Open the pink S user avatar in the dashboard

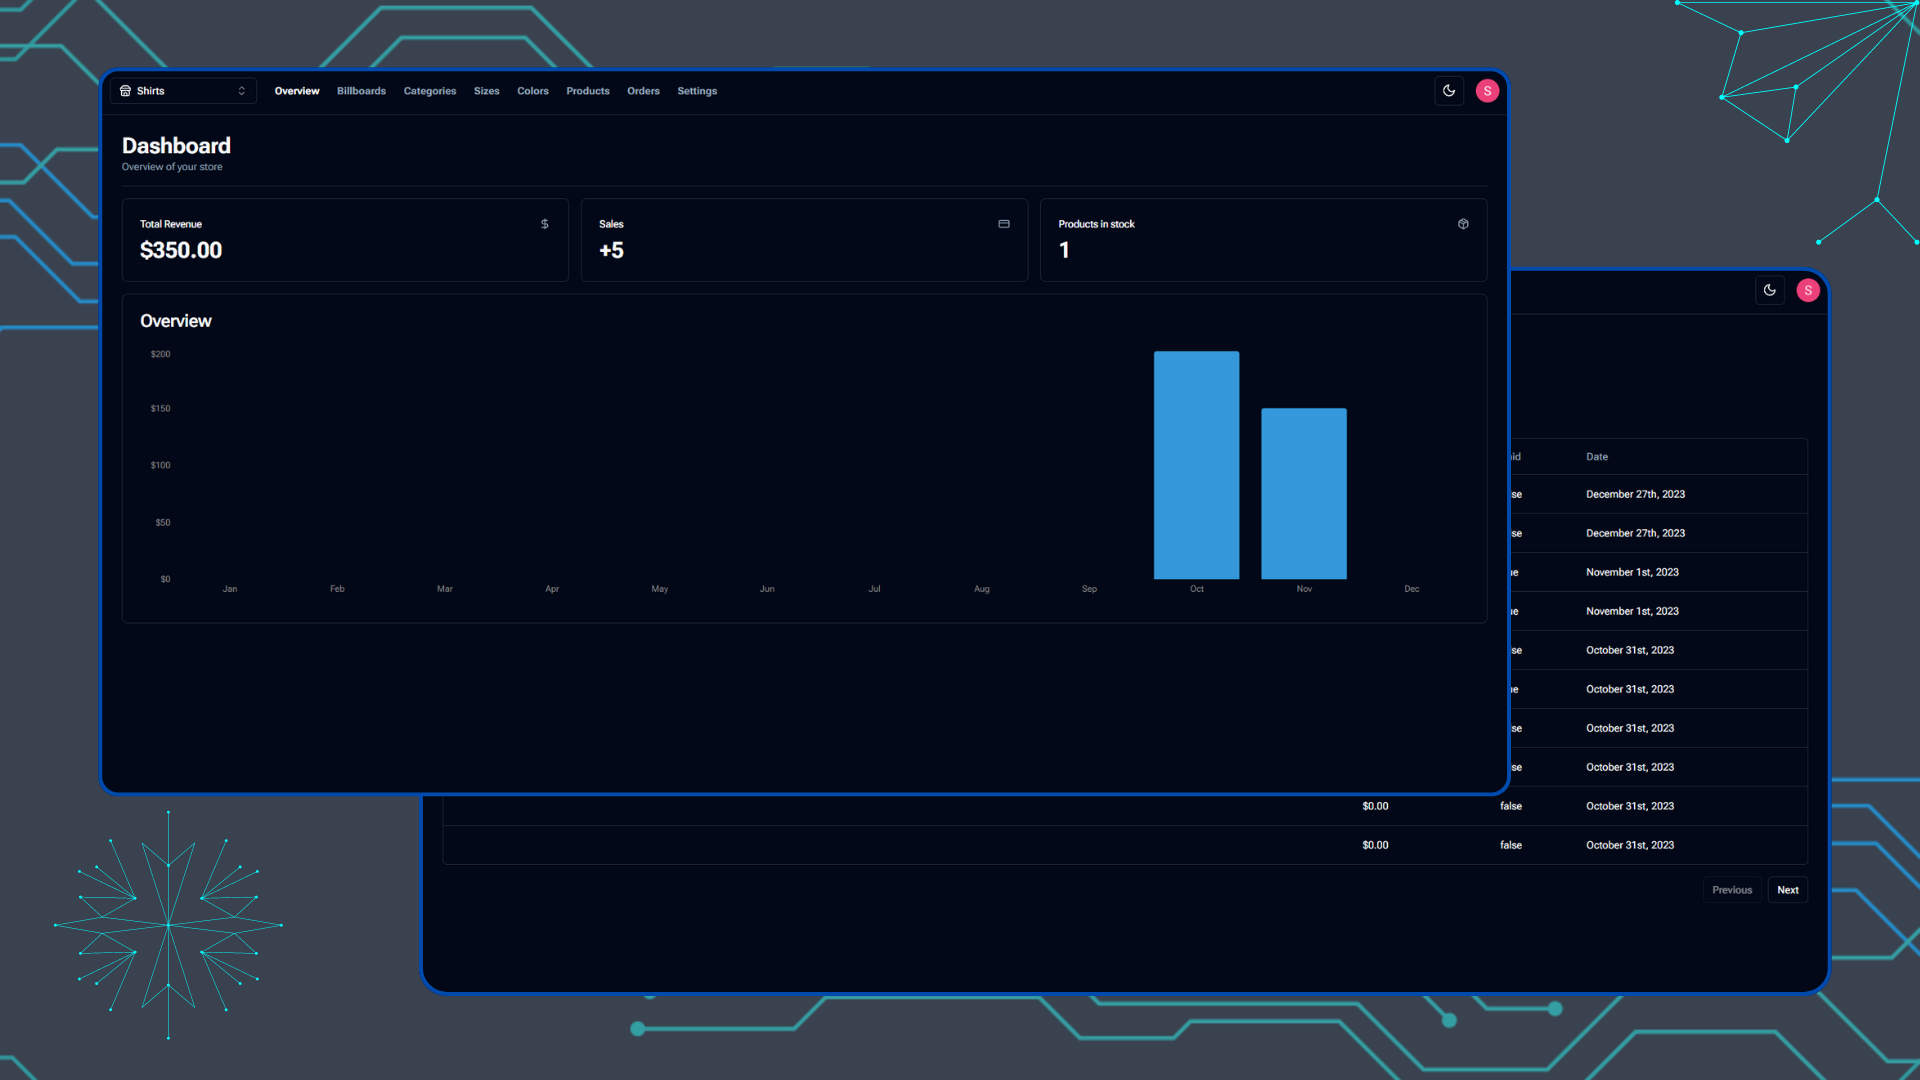click(x=1487, y=91)
